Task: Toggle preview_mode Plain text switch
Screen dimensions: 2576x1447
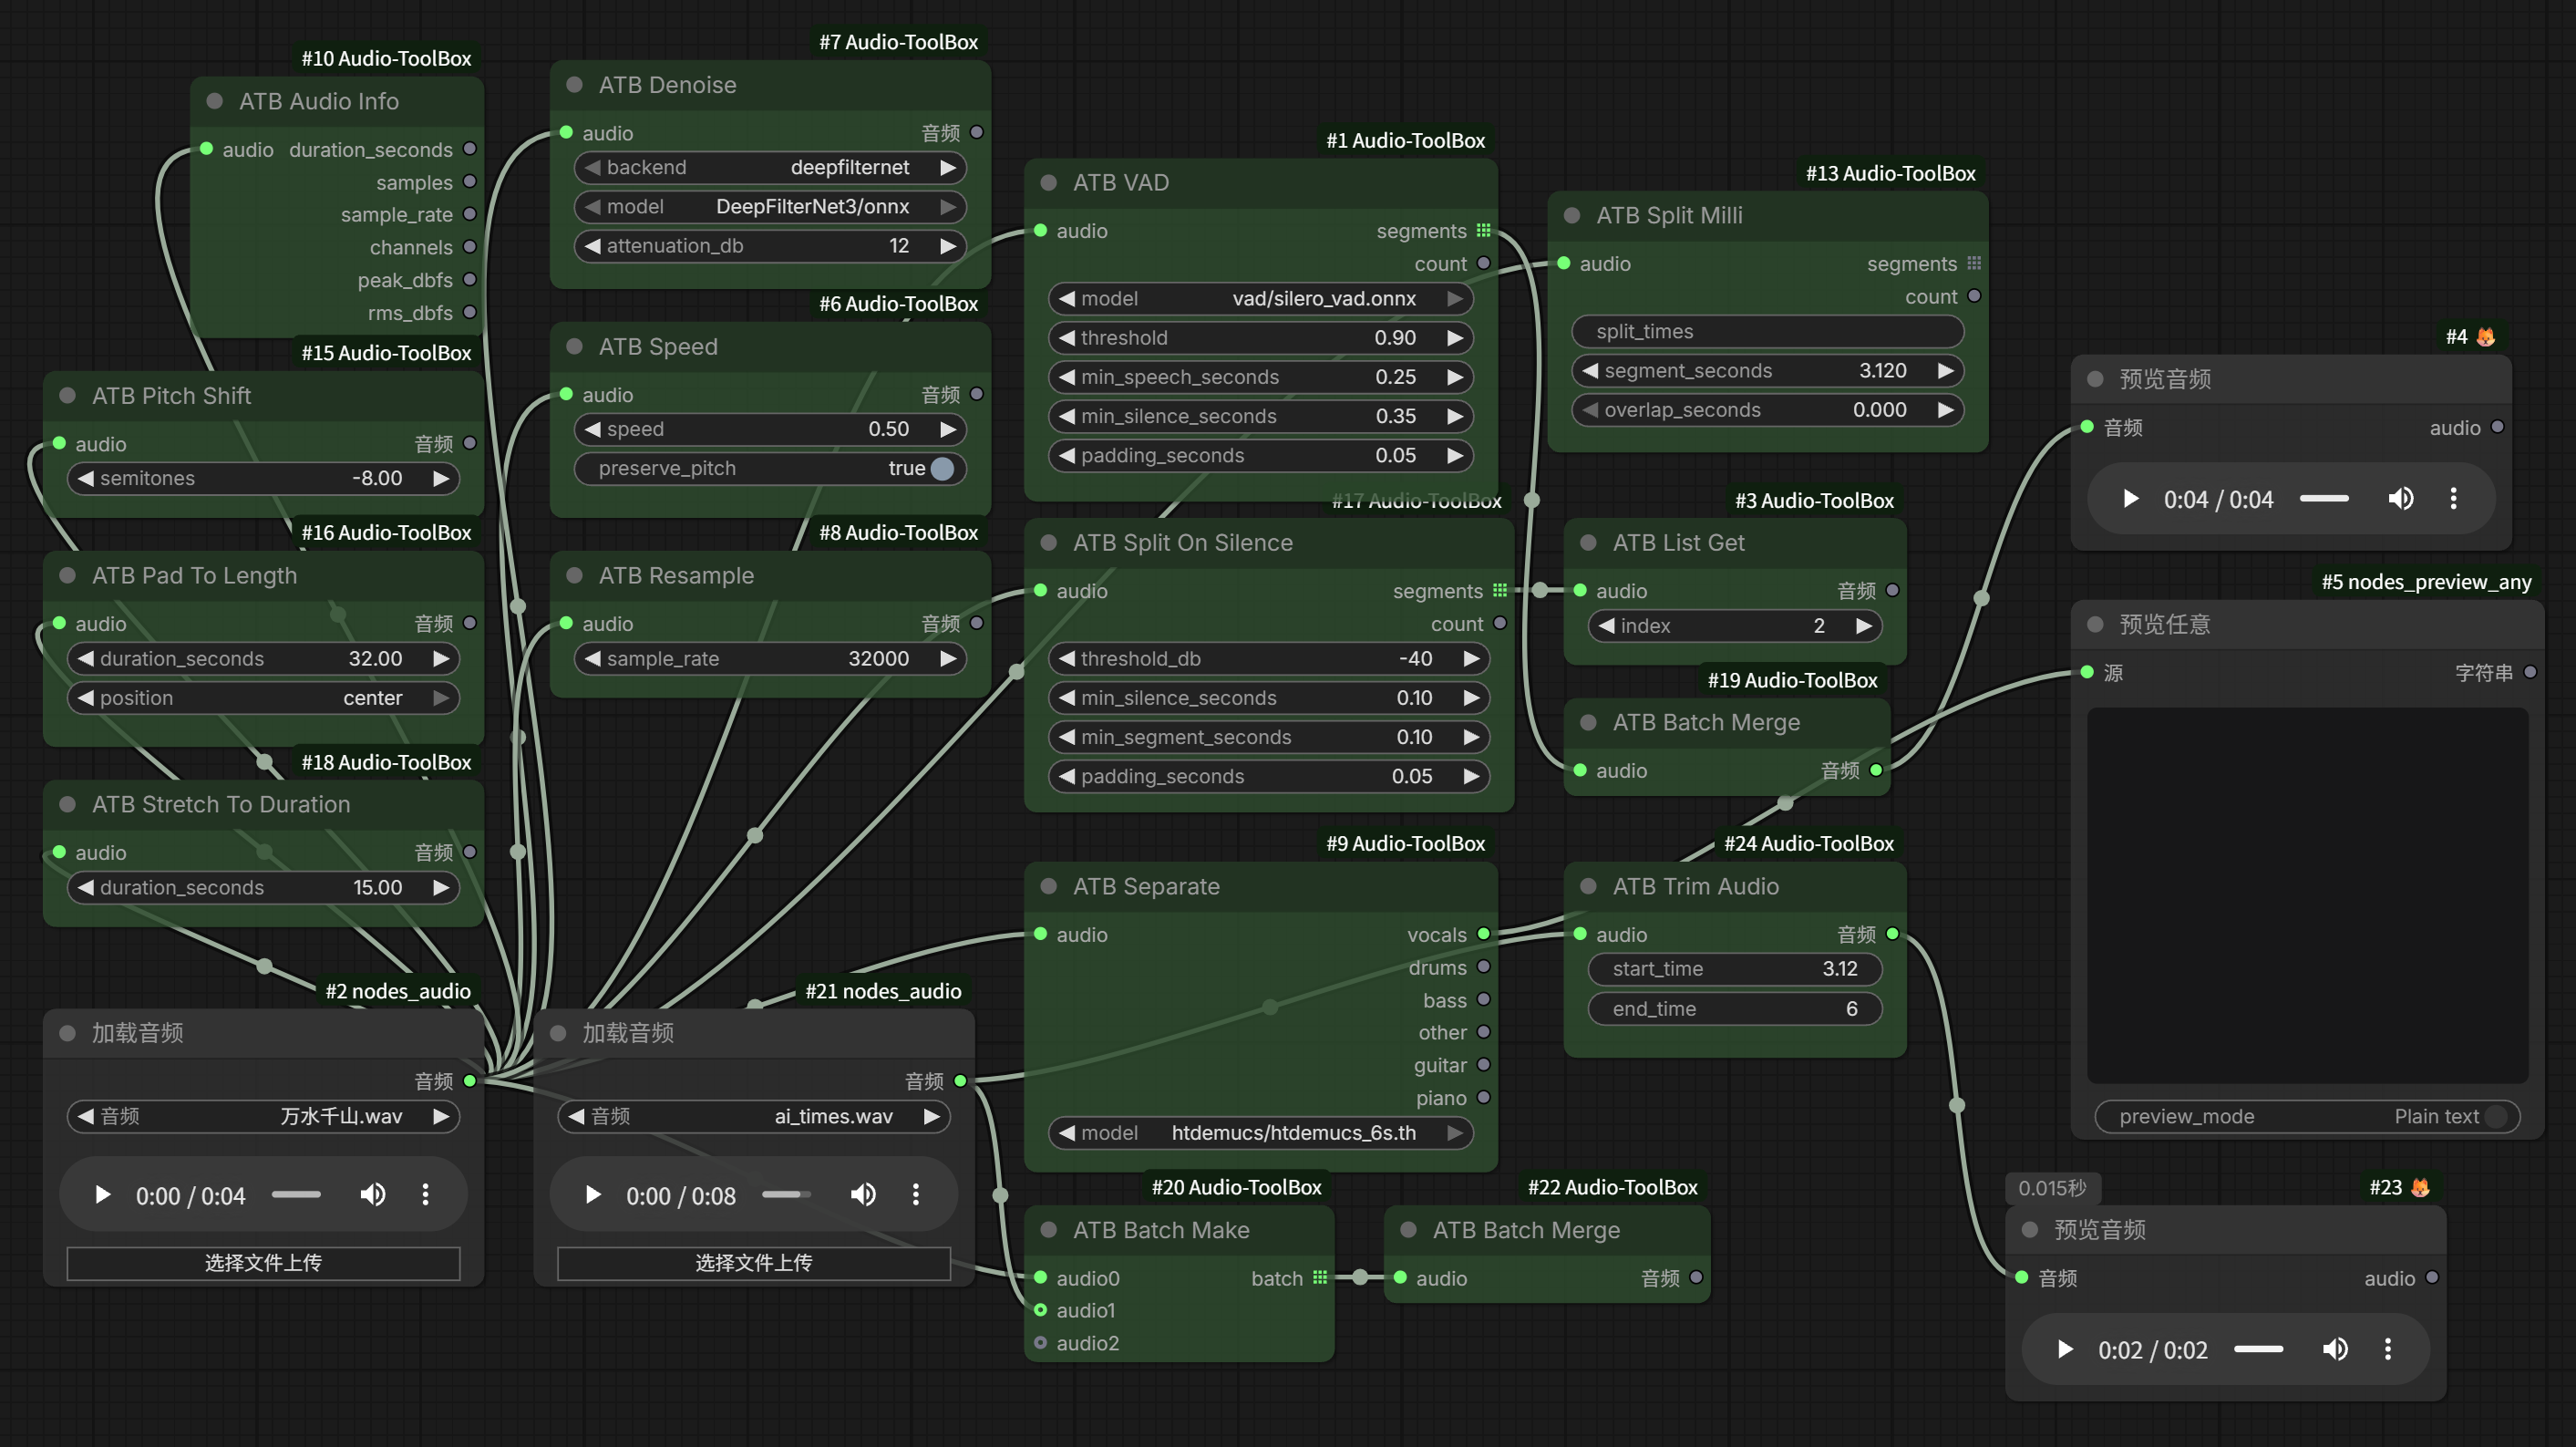Action: 2497,1116
